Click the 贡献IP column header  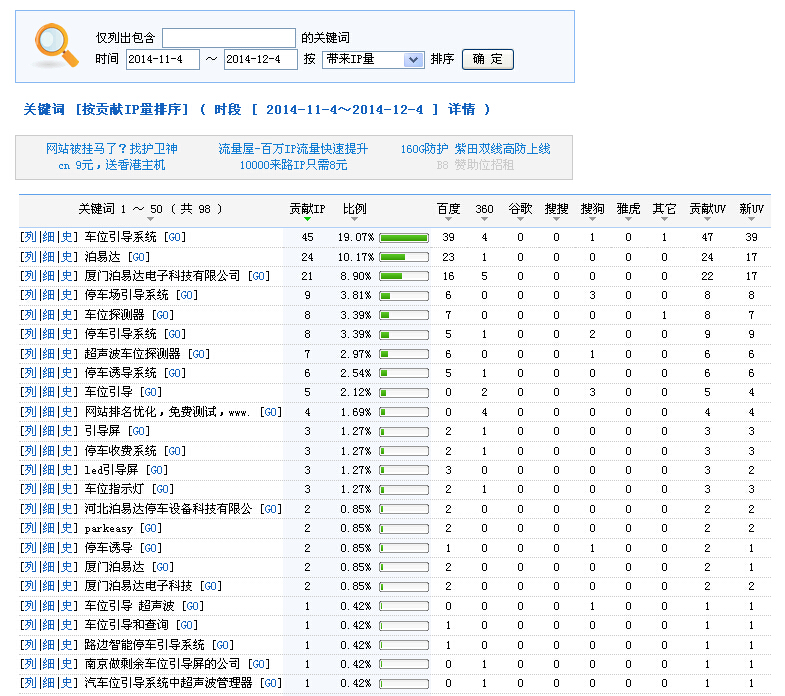pos(306,209)
